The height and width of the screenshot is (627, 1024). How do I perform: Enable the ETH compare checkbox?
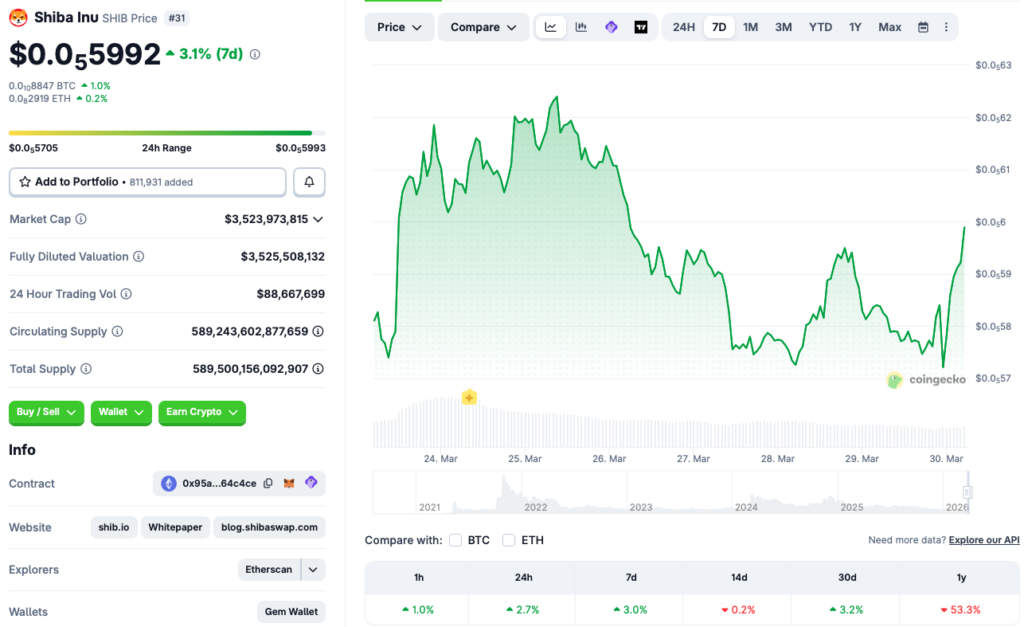pyautogui.click(x=509, y=540)
